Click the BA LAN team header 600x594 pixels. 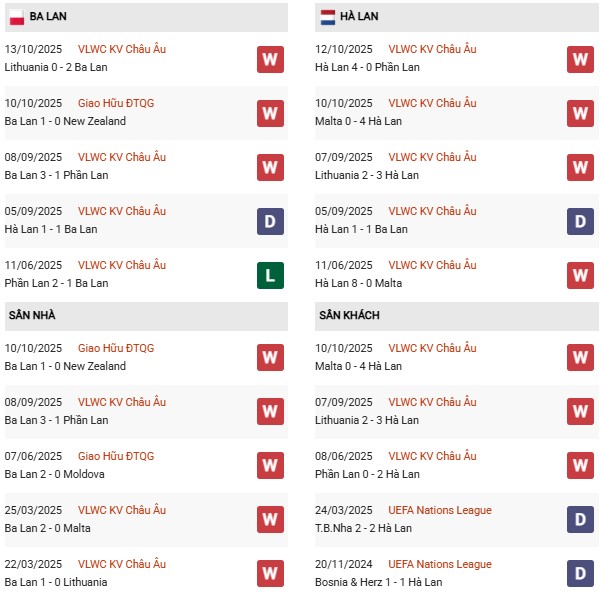[x=49, y=17]
